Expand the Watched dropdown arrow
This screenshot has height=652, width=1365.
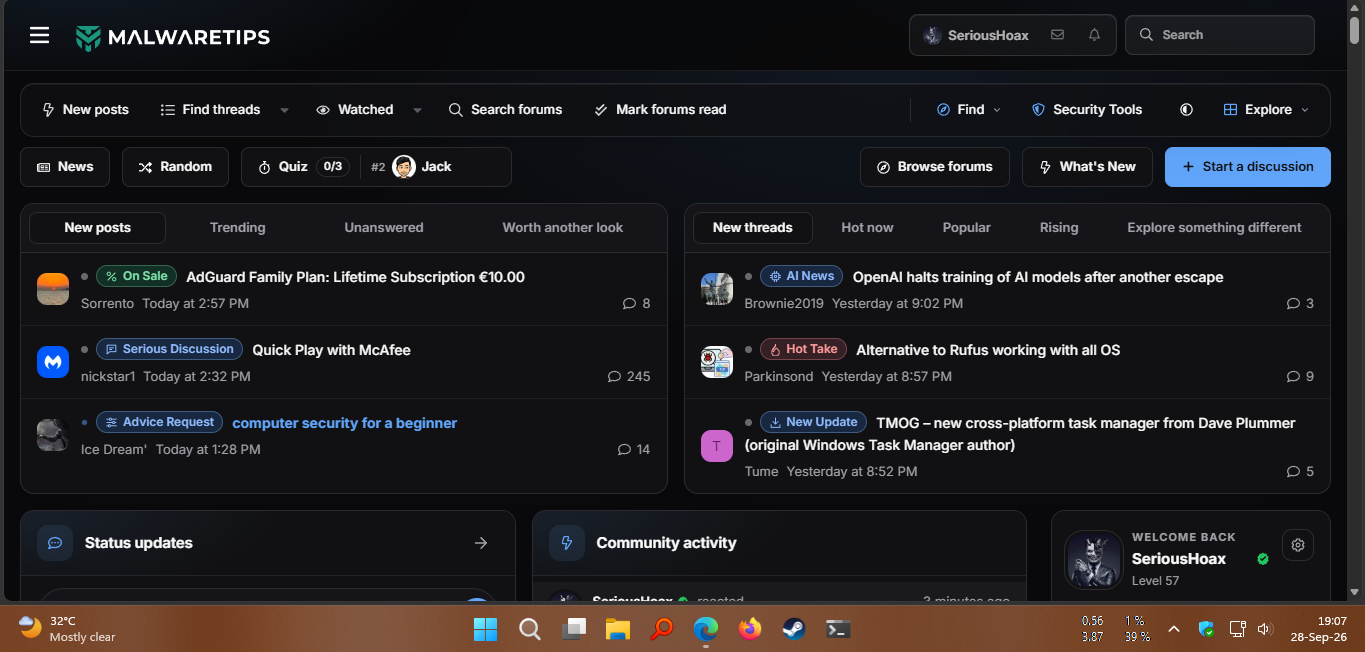417,110
